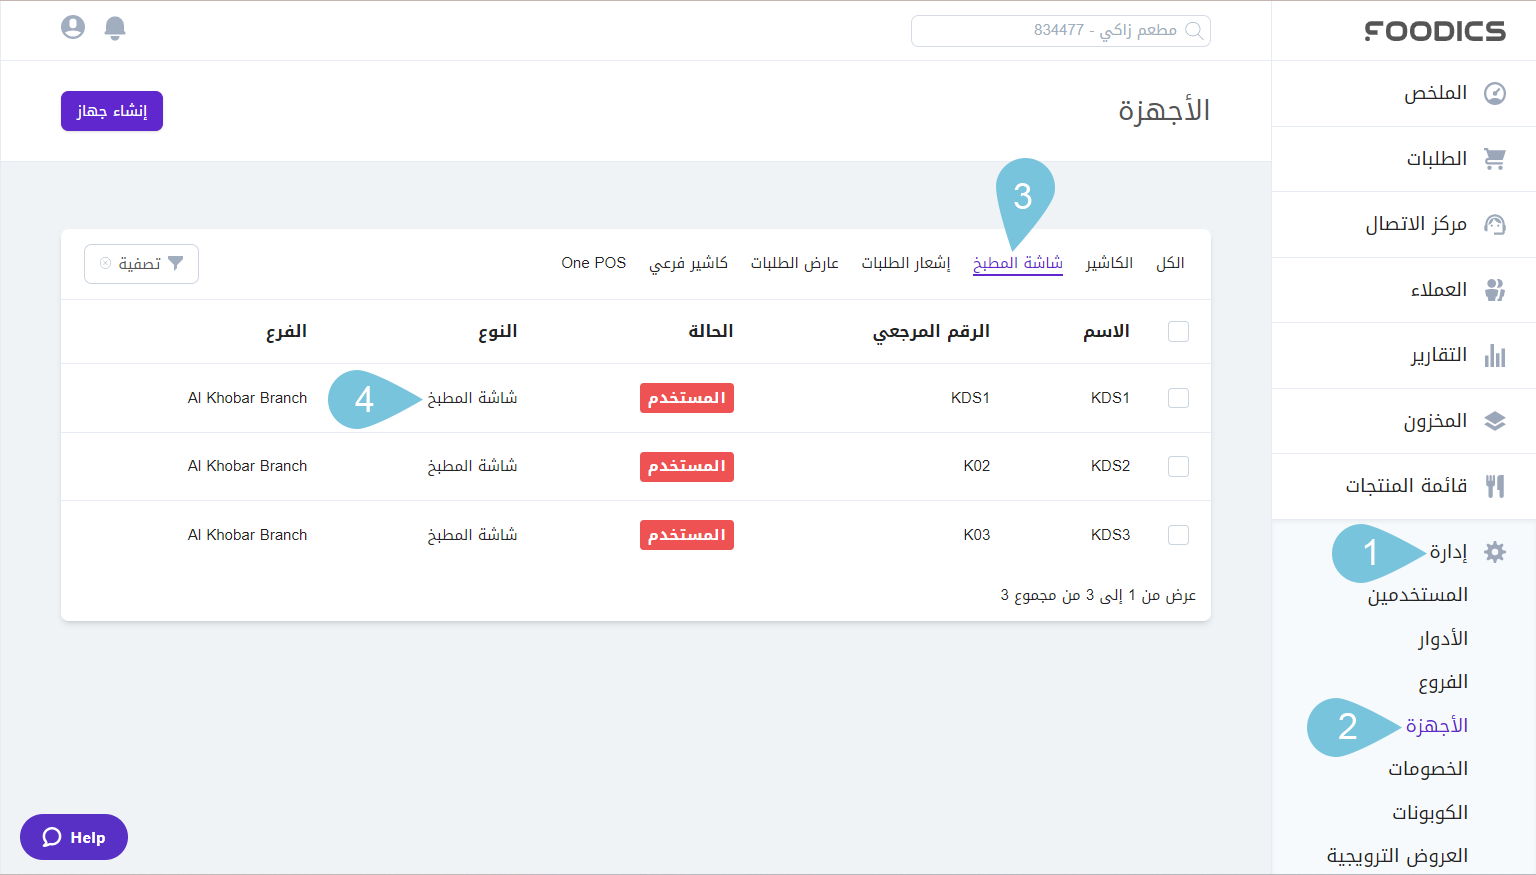This screenshot has height=875, width=1536.
Task: Open the التقارير bar chart icon
Action: [1495, 354]
